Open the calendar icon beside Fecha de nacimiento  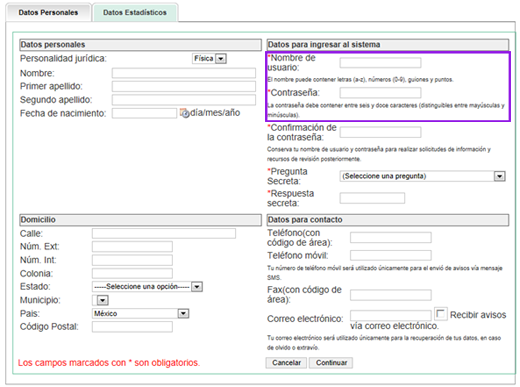(184, 113)
